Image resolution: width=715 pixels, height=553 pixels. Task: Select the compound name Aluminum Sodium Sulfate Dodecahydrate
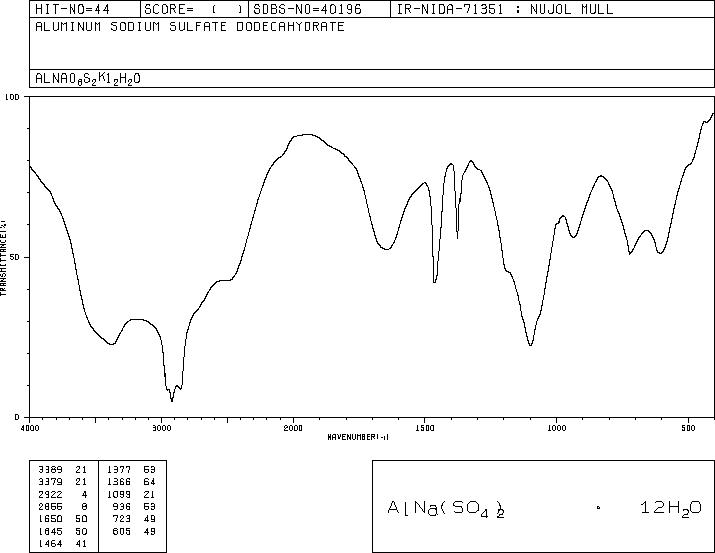click(x=189, y=27)
